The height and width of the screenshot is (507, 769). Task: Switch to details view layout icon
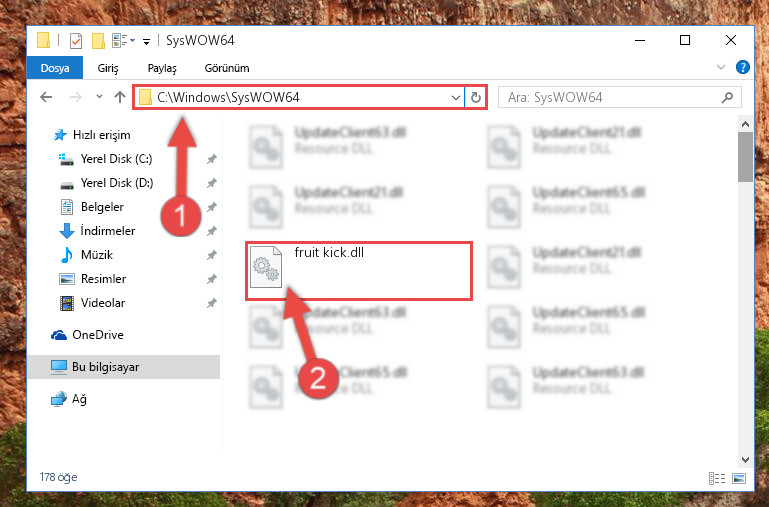click(x=717, y=478)
